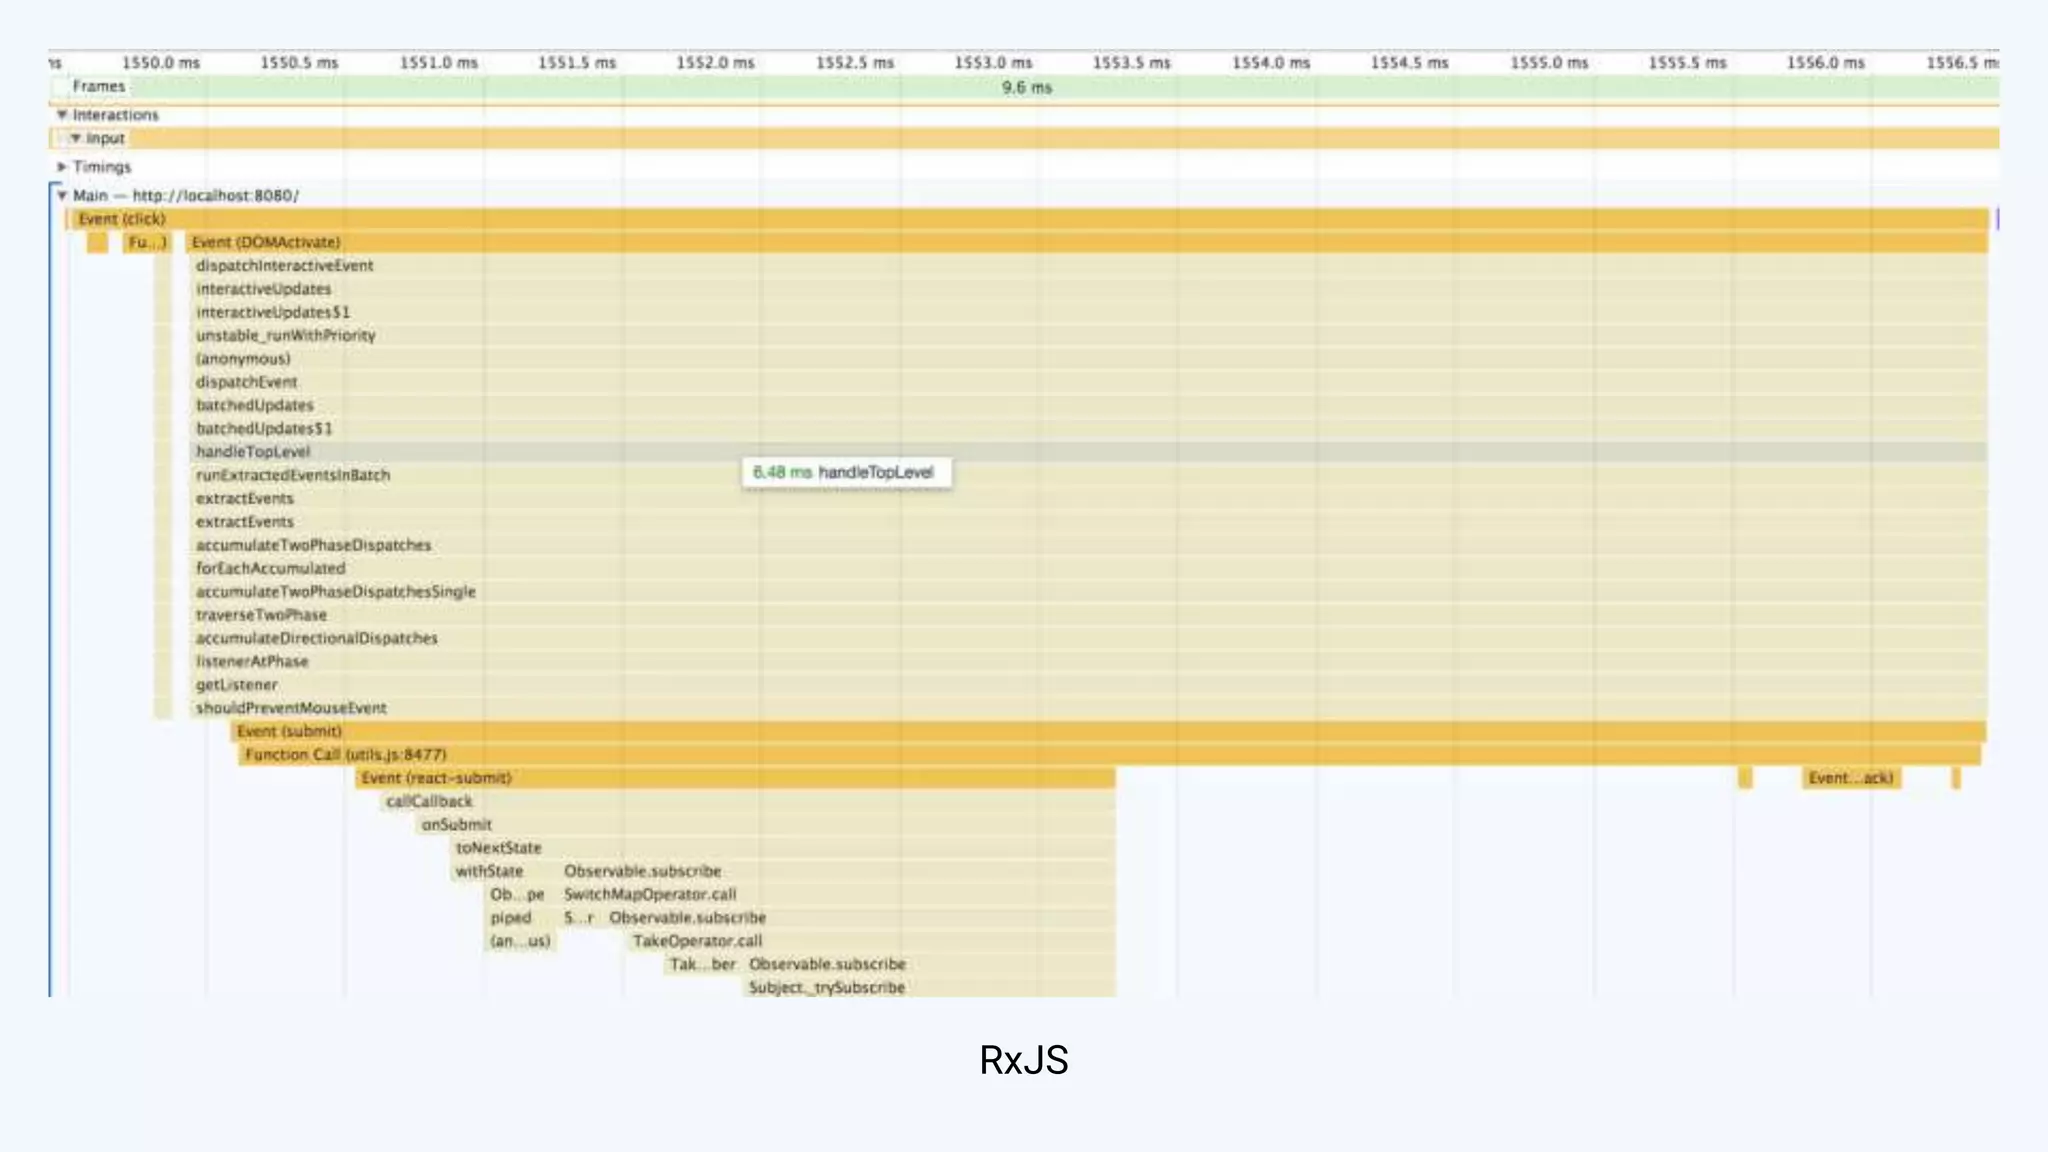2048x1152 pixels.
Task: Select the Subject._trySubscribe bar
Action: [930, 987]
